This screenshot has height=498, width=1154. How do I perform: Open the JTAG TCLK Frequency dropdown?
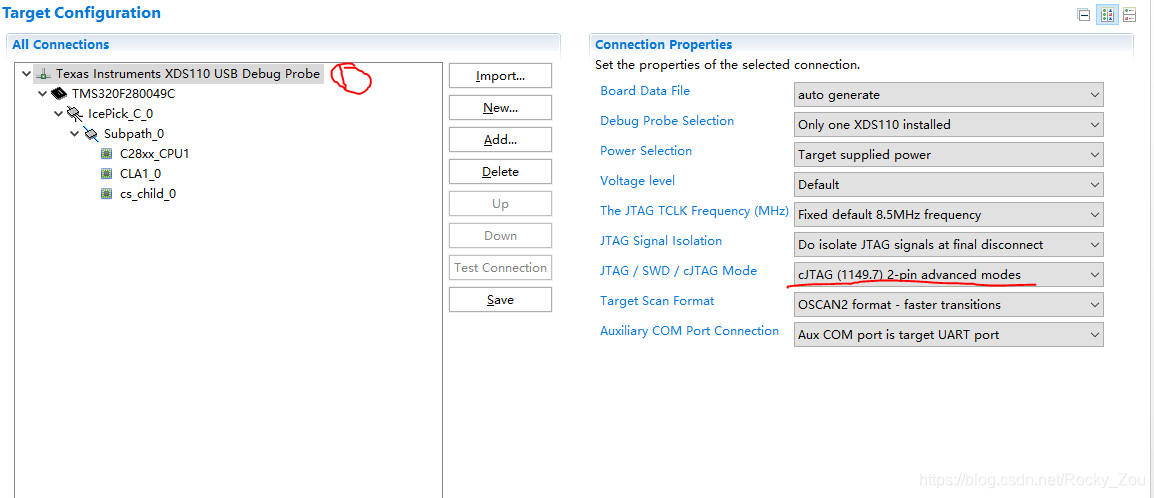pyautogui.click(x=949, y=215)
